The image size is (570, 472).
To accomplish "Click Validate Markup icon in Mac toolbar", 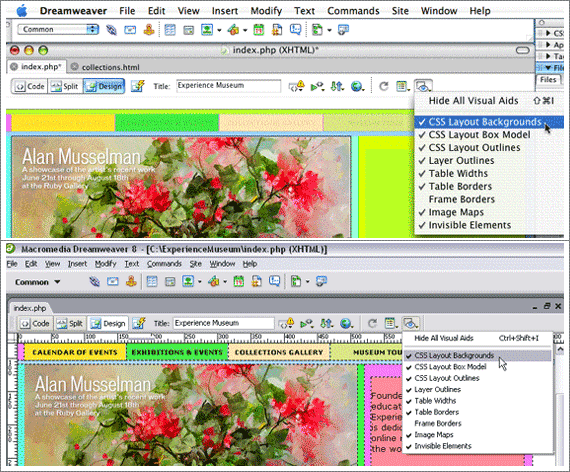I will [317, 87].
